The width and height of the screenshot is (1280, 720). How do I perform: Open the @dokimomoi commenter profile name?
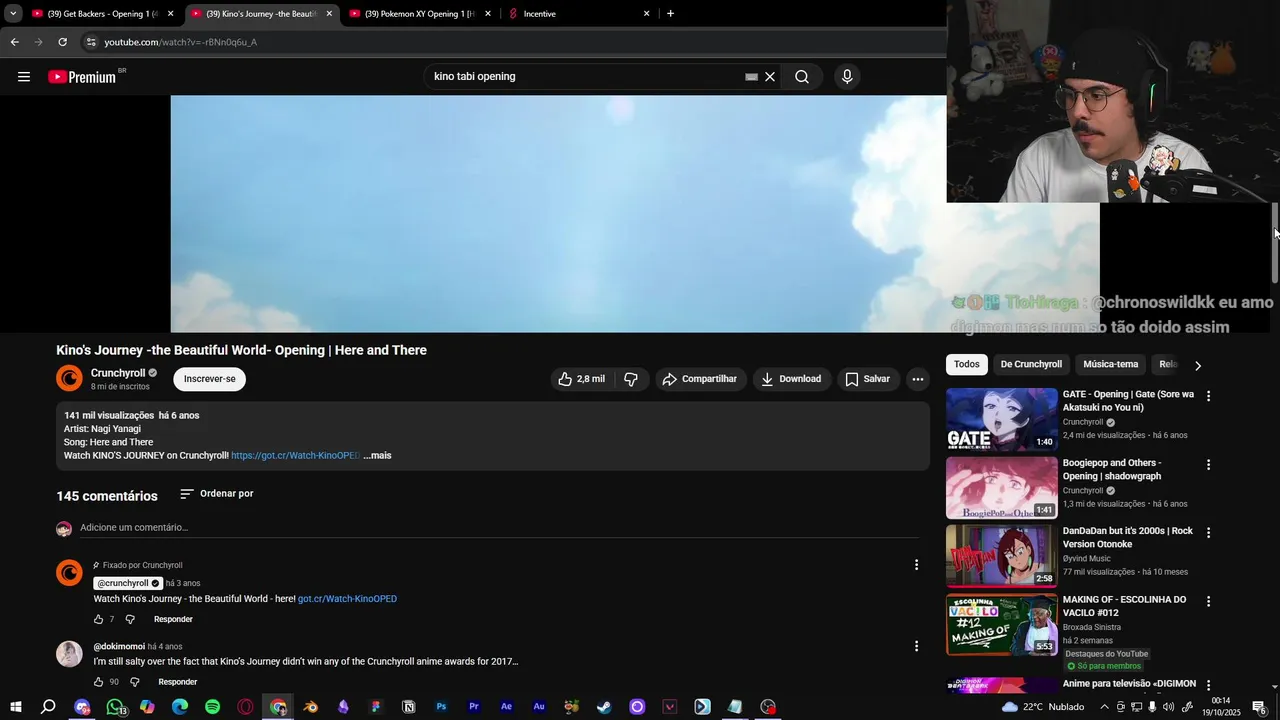coord(119,647)
